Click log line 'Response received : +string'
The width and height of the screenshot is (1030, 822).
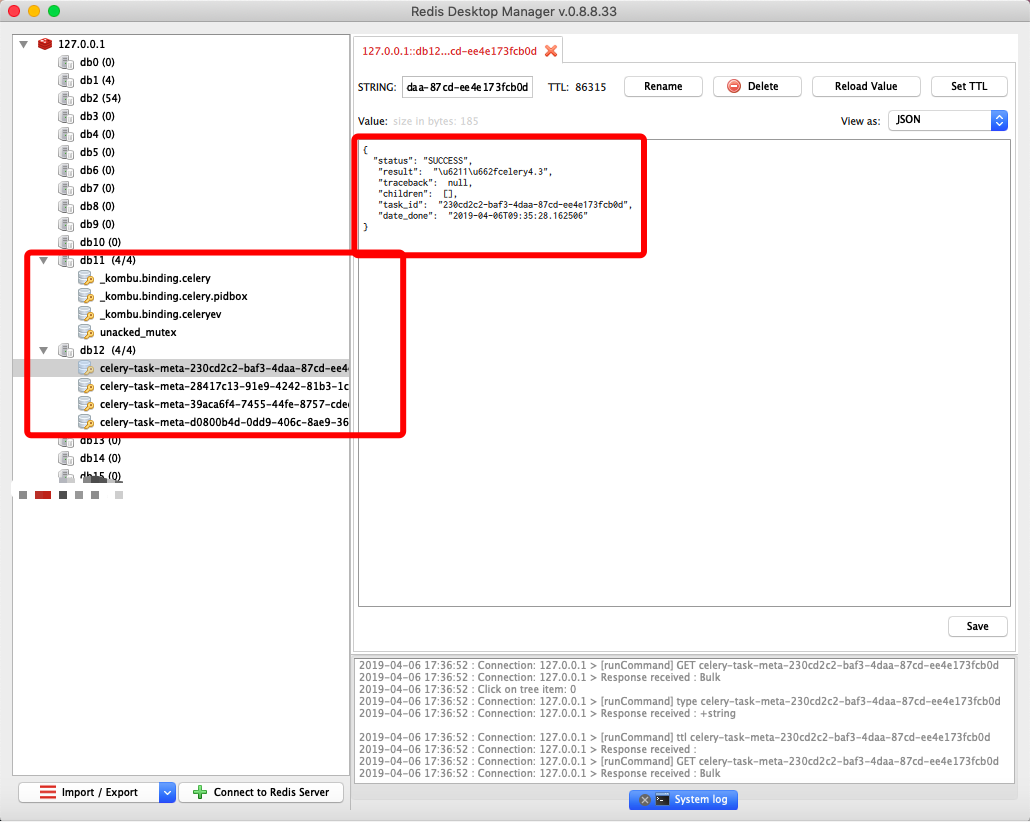547,714
